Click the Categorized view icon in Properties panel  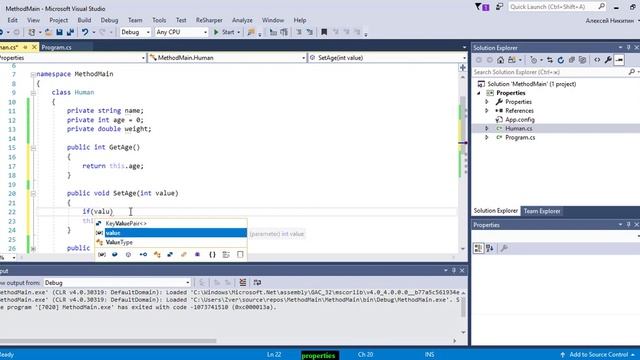(478, 248)
